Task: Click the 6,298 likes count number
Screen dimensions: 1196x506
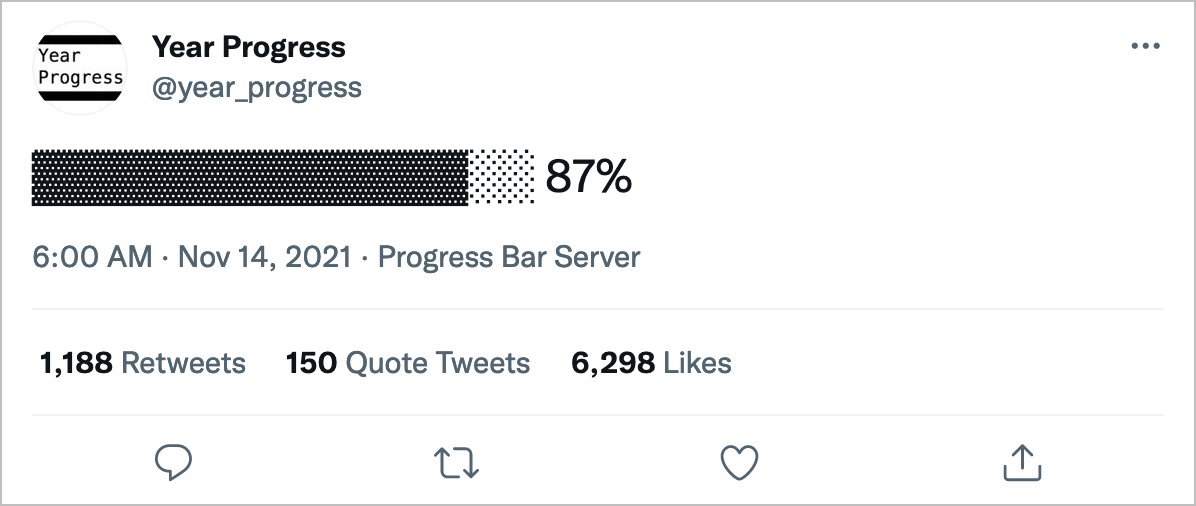Action: 613,362
